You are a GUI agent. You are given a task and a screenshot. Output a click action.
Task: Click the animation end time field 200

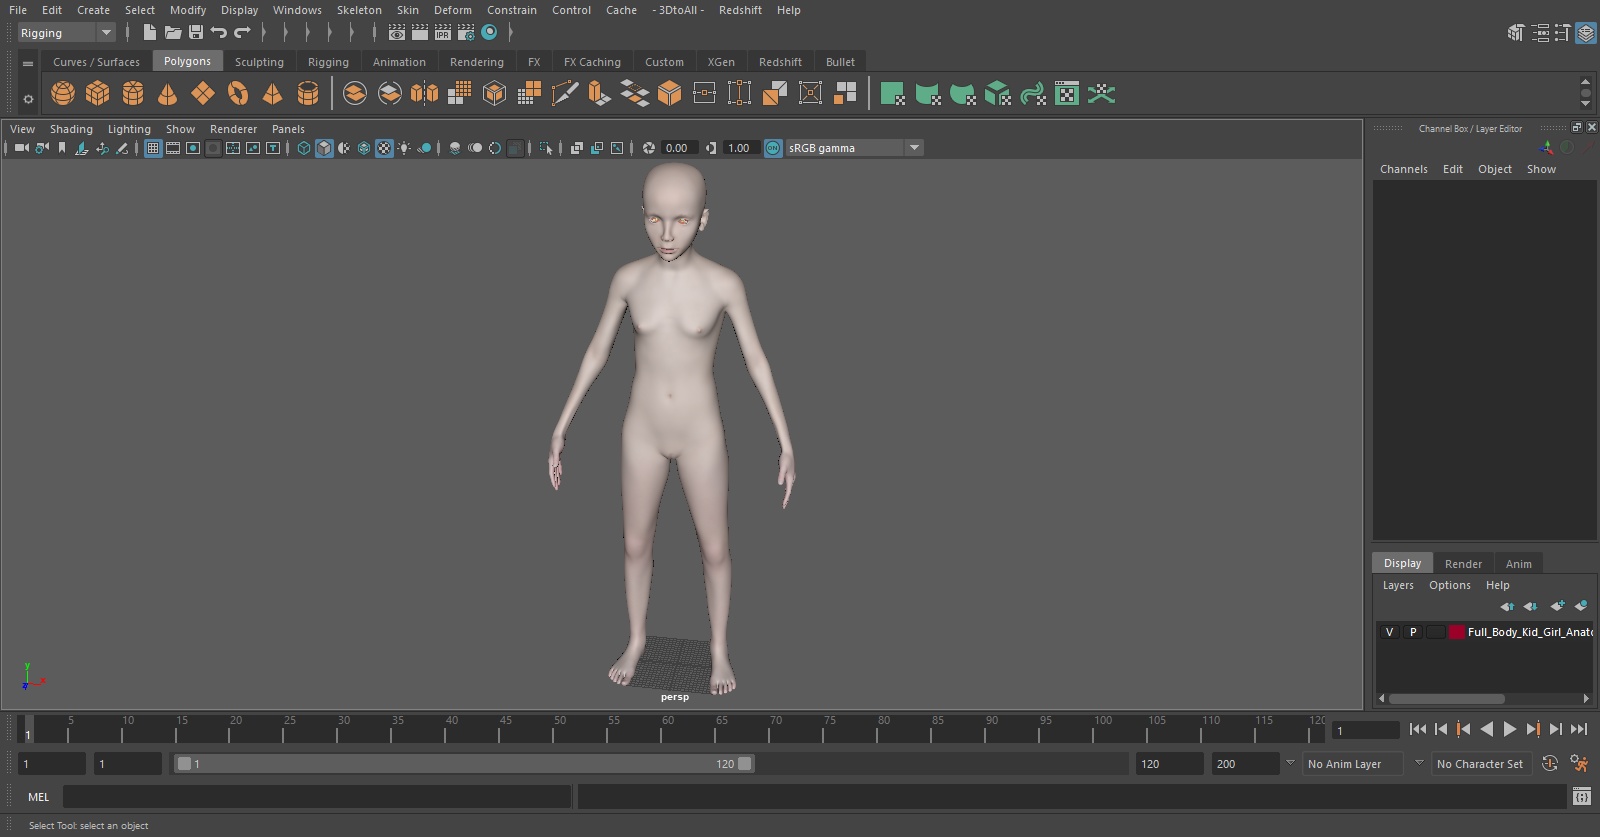pos(1245,764)
